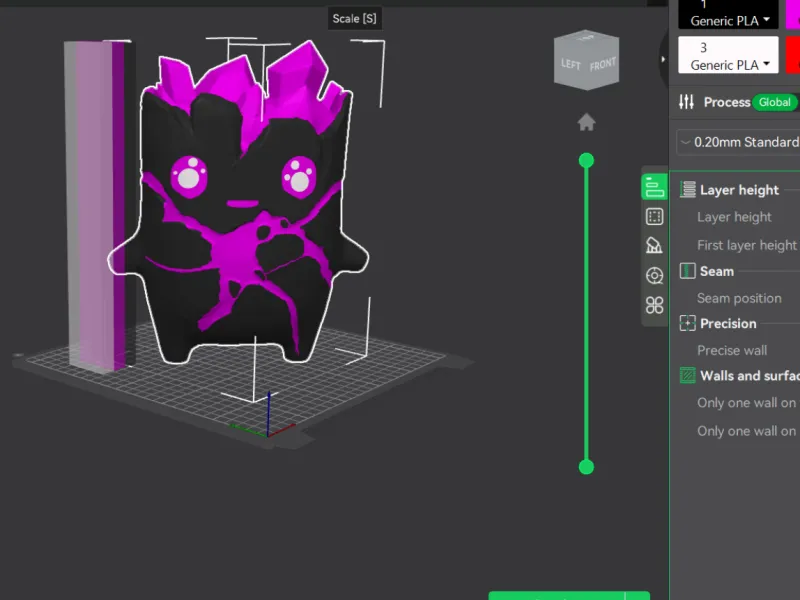Click the top handle of layer slider
The image size is (800, 600).
(x=586, y=161)
